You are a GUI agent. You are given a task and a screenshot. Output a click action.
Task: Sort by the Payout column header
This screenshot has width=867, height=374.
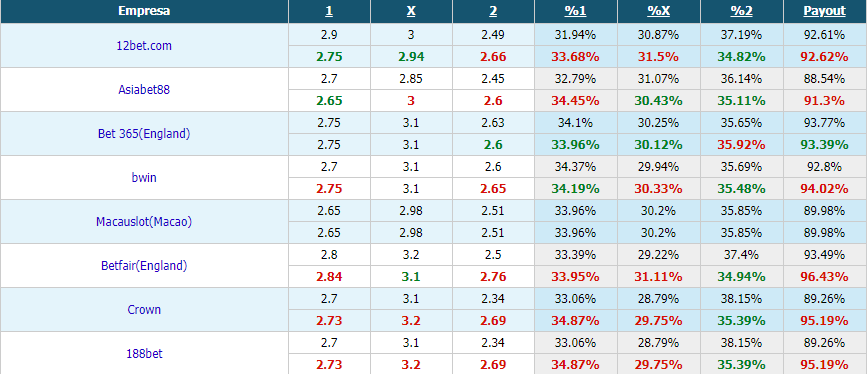tap(824, 11)
